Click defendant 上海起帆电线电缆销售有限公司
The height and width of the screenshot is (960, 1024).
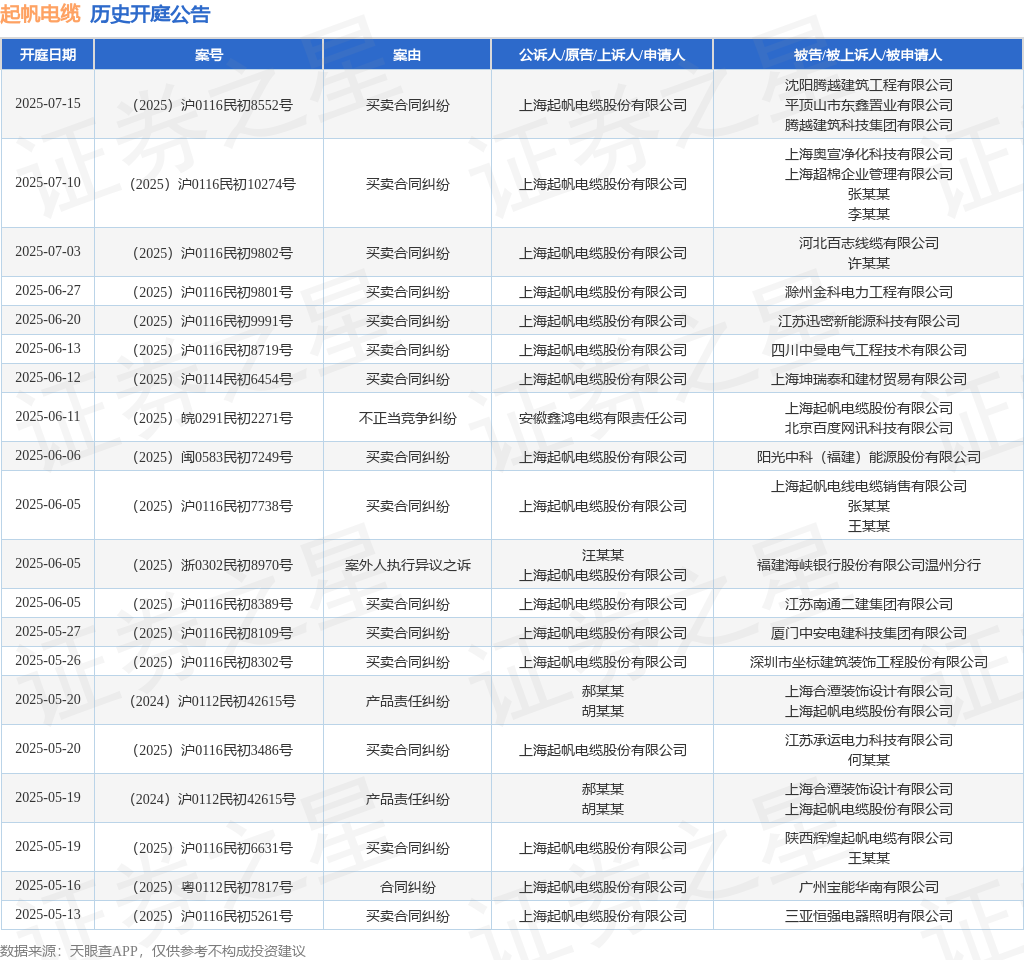[869, 486]
